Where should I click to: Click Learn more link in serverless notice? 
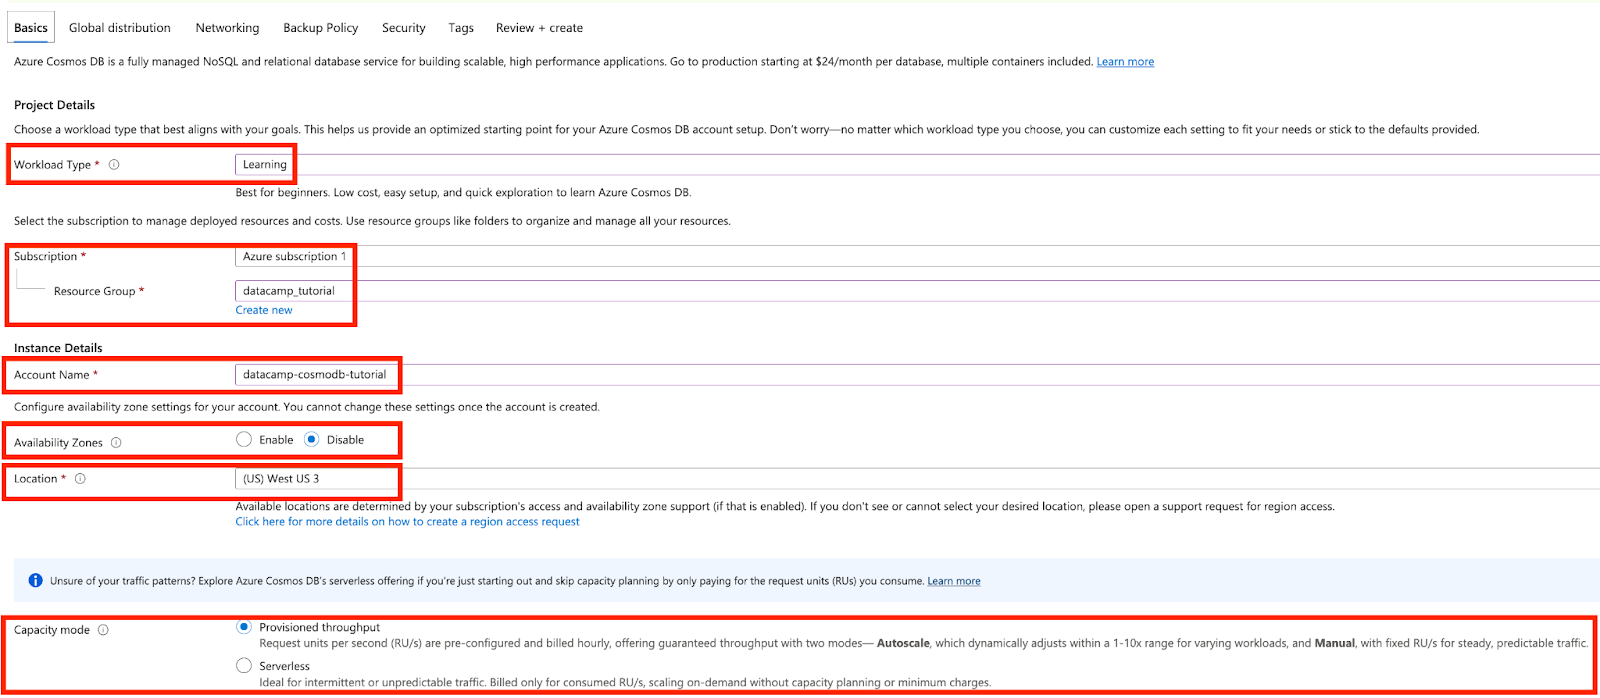[954, 581]
